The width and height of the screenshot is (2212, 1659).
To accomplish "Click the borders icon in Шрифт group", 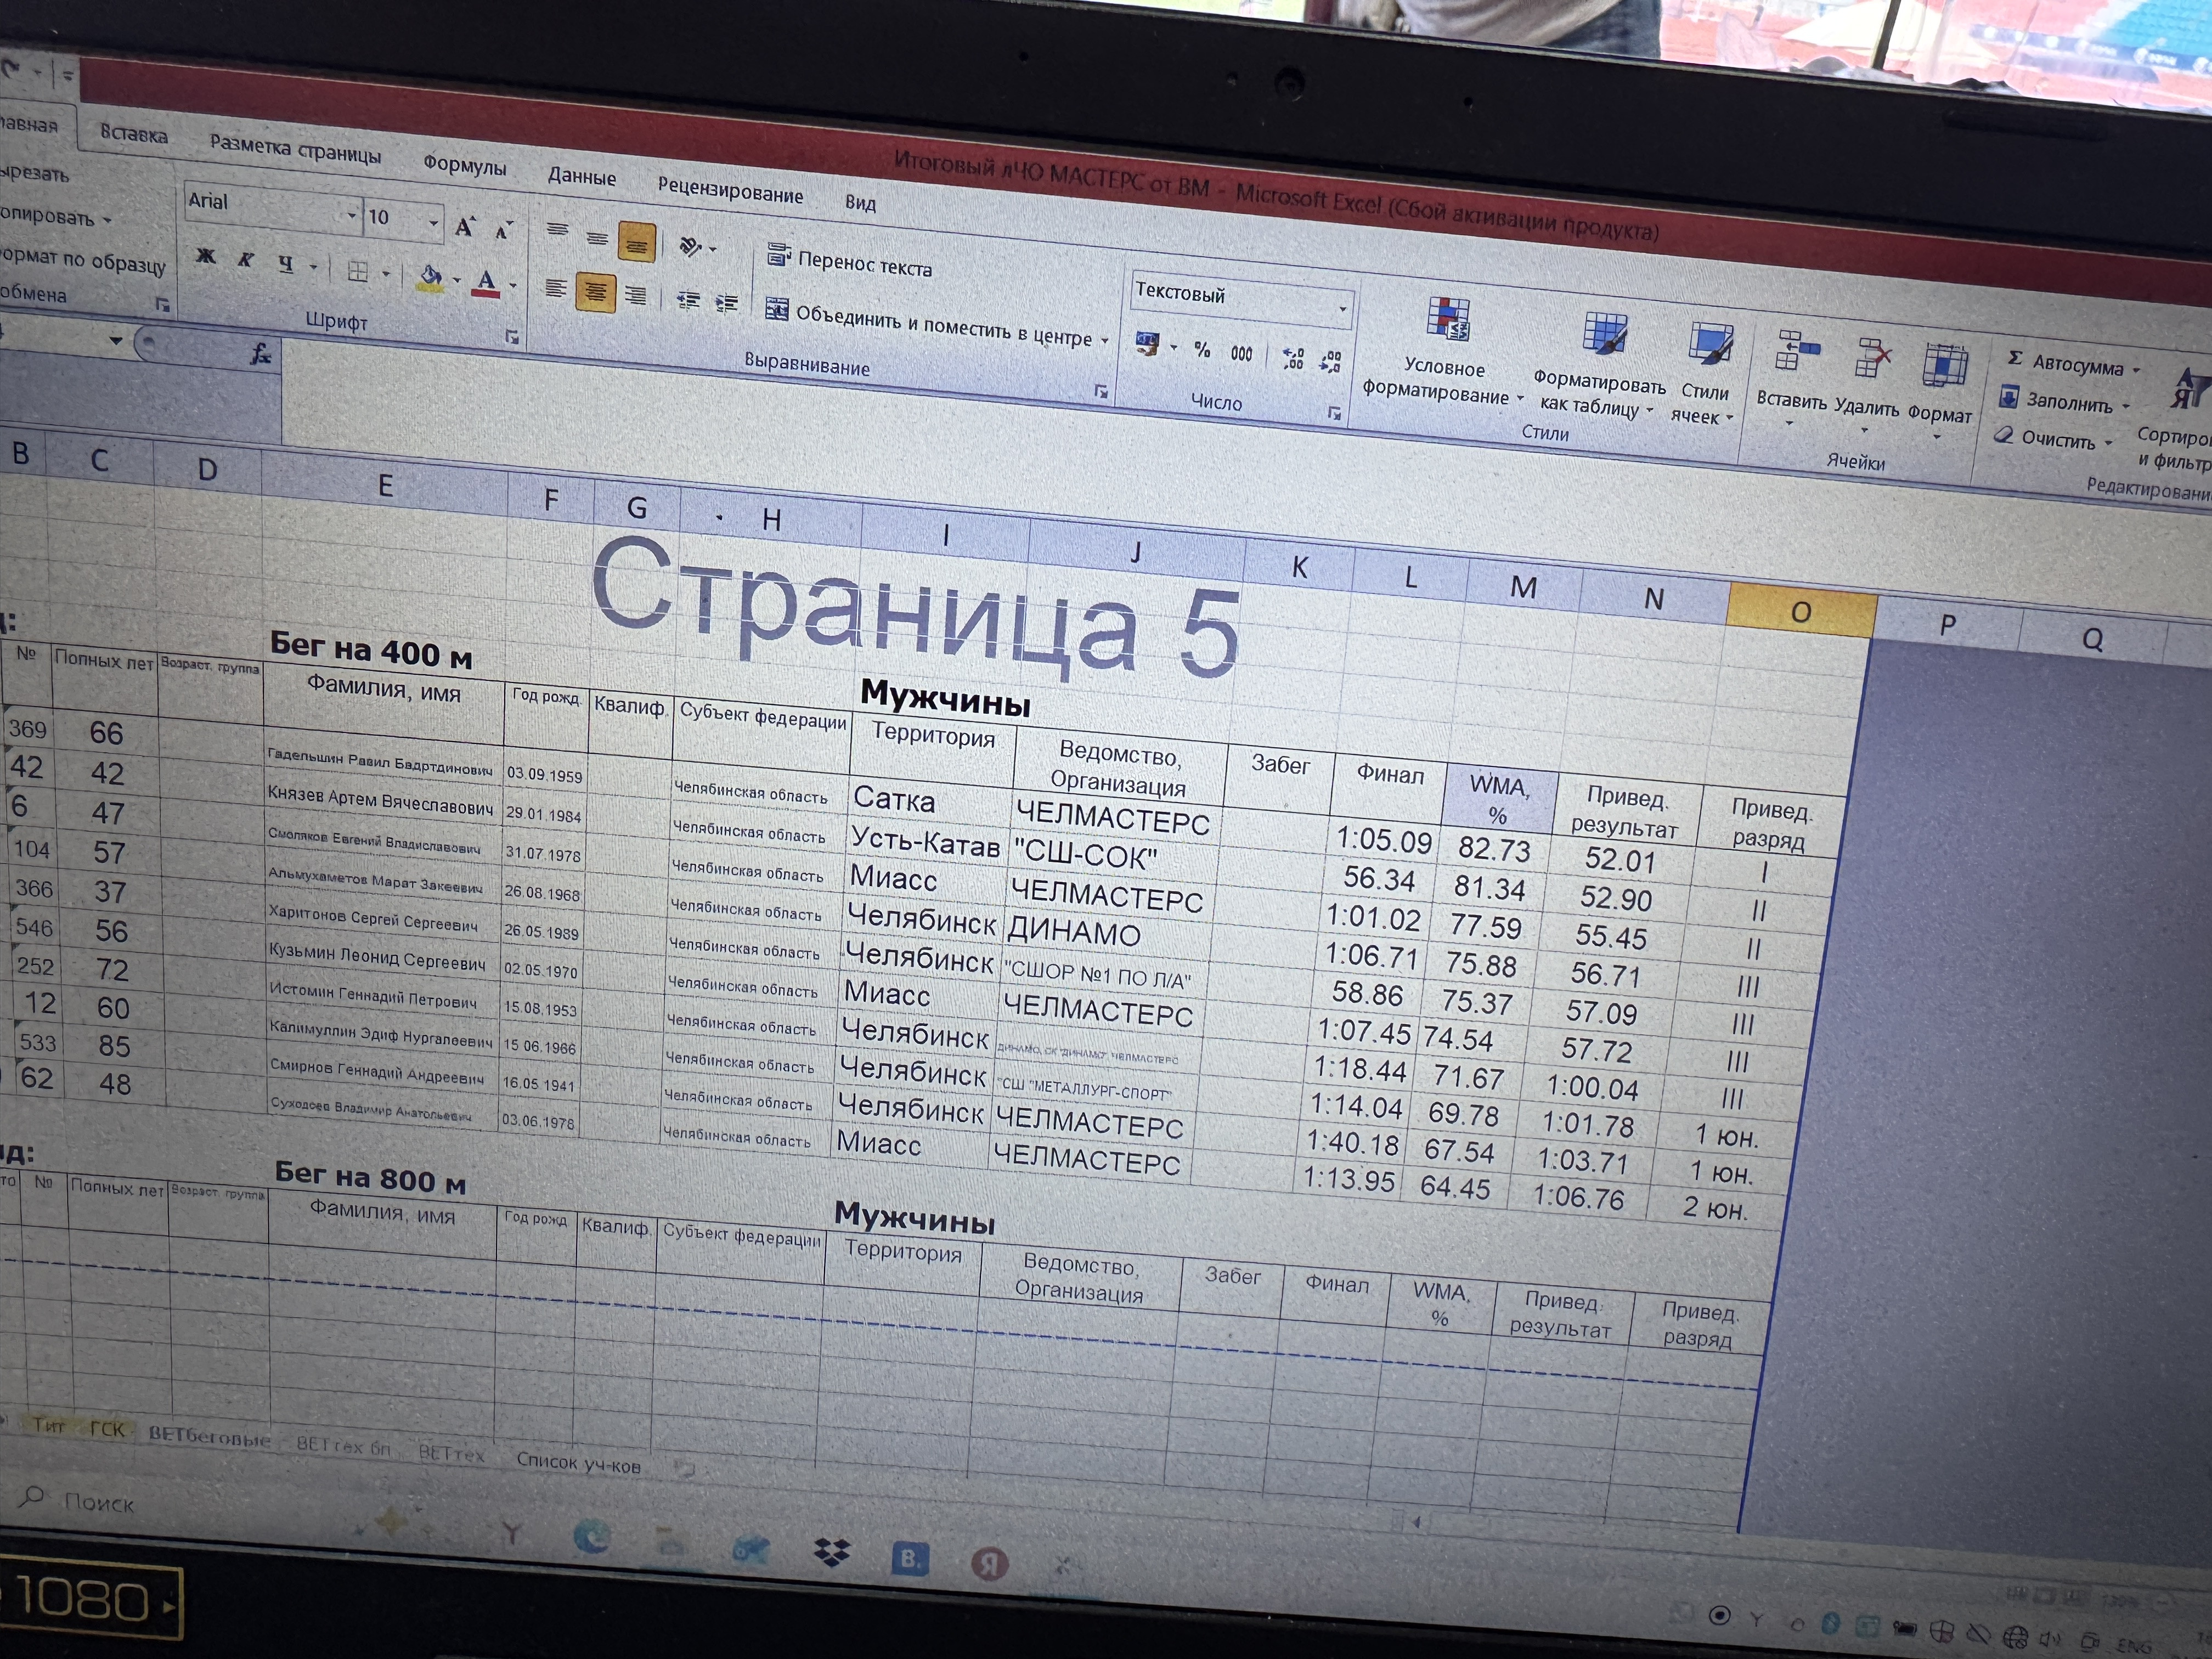I will 358,271.
